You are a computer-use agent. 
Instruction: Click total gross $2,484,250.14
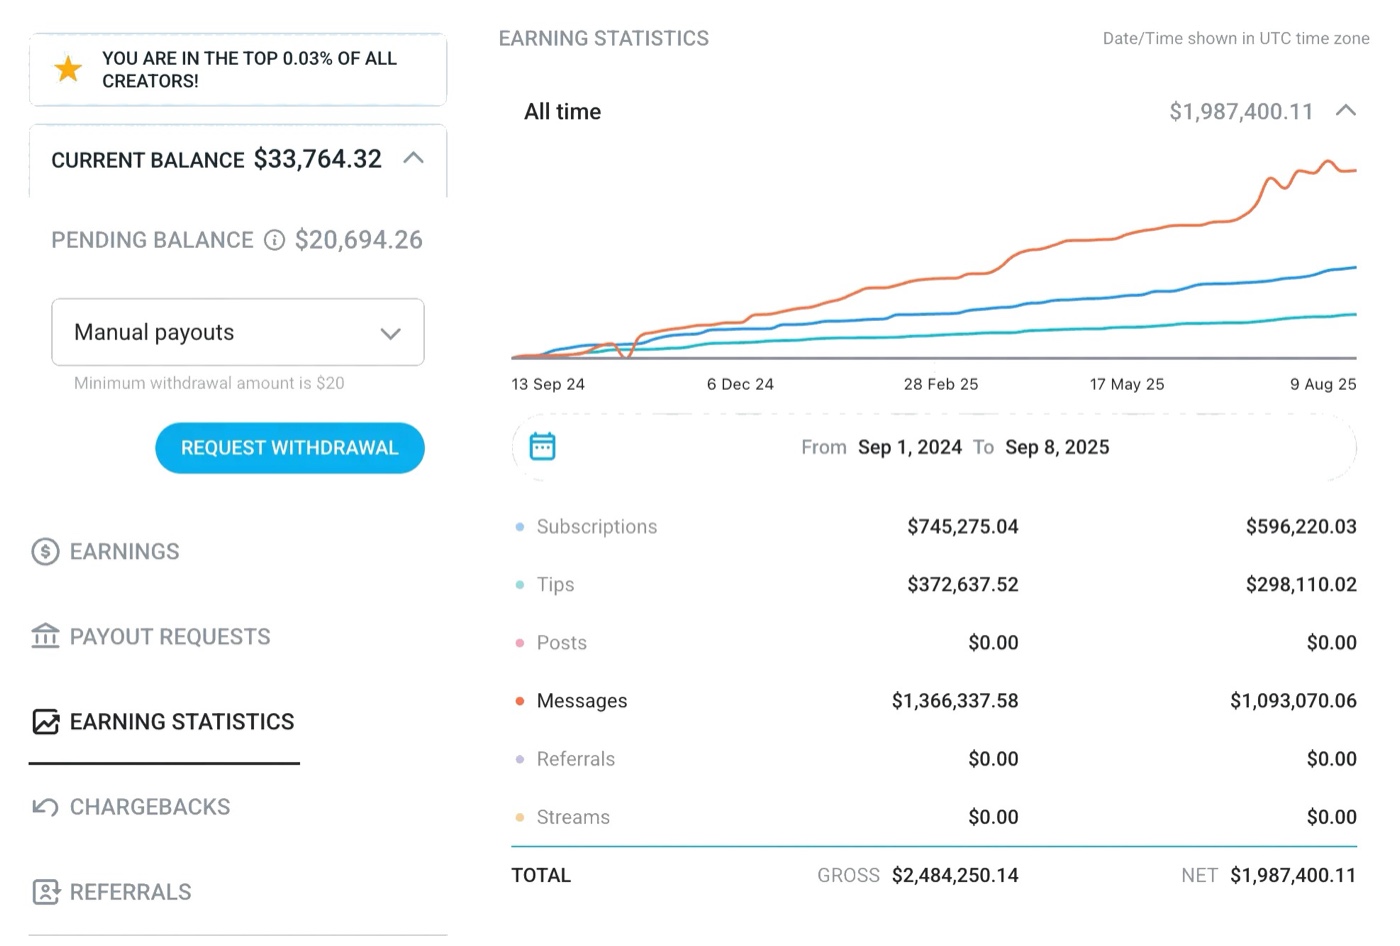tap(955, 875)
